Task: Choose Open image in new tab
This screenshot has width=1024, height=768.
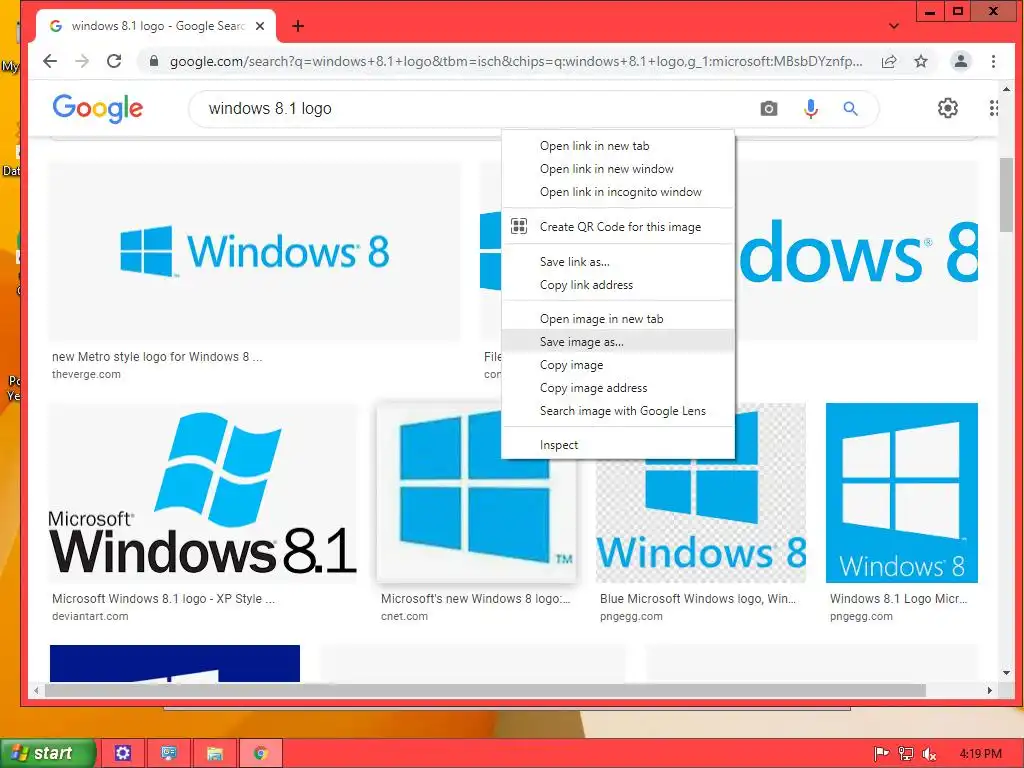Action: pos(618,319)
